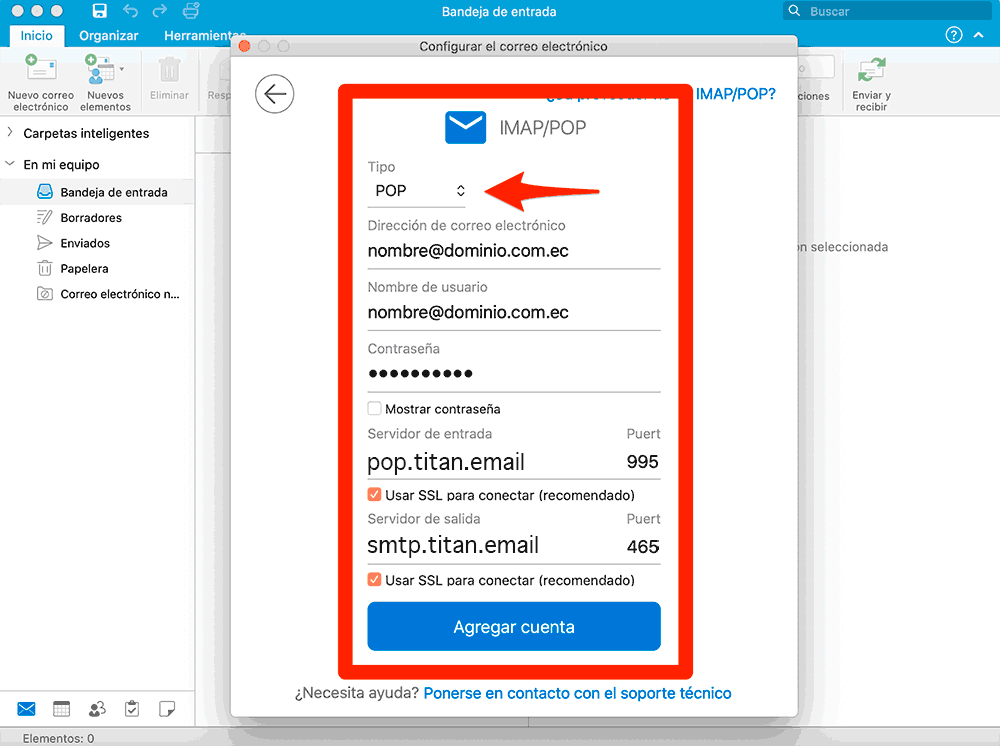Click the back arrow in setup dialog

274,94
